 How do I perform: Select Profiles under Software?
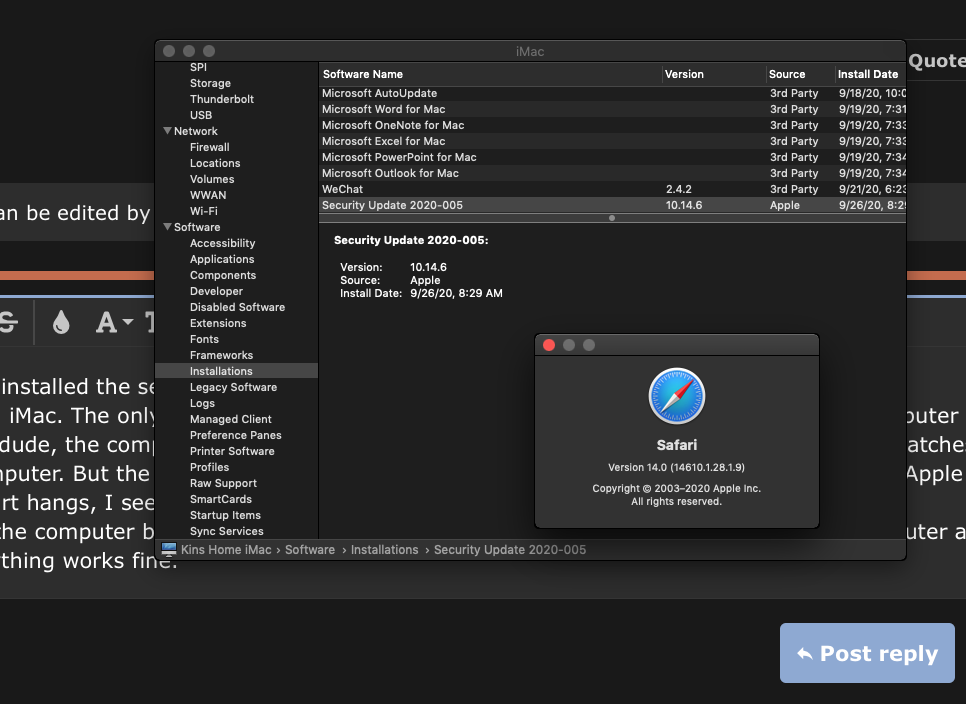tap(209, 467)
